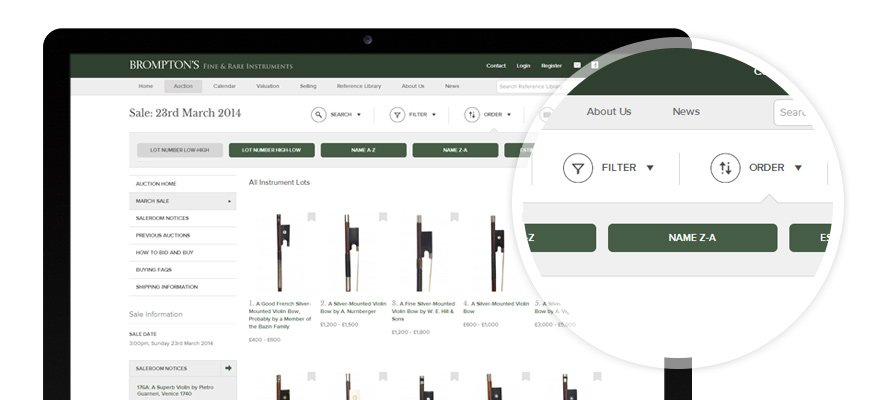This screenshot has width=884, height=400.
Task: Go to the Home nav item
Action: click(x=145, y=86)
